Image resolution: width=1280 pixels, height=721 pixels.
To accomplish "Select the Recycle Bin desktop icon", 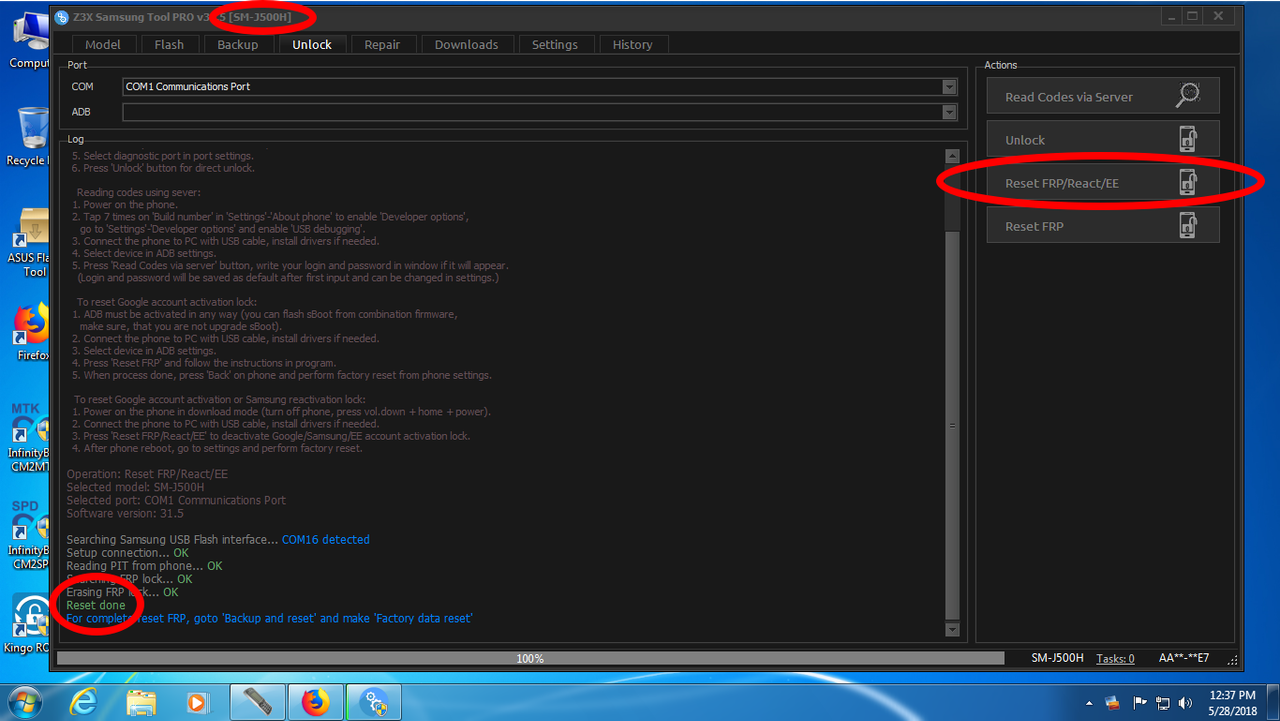I will 28,135.
